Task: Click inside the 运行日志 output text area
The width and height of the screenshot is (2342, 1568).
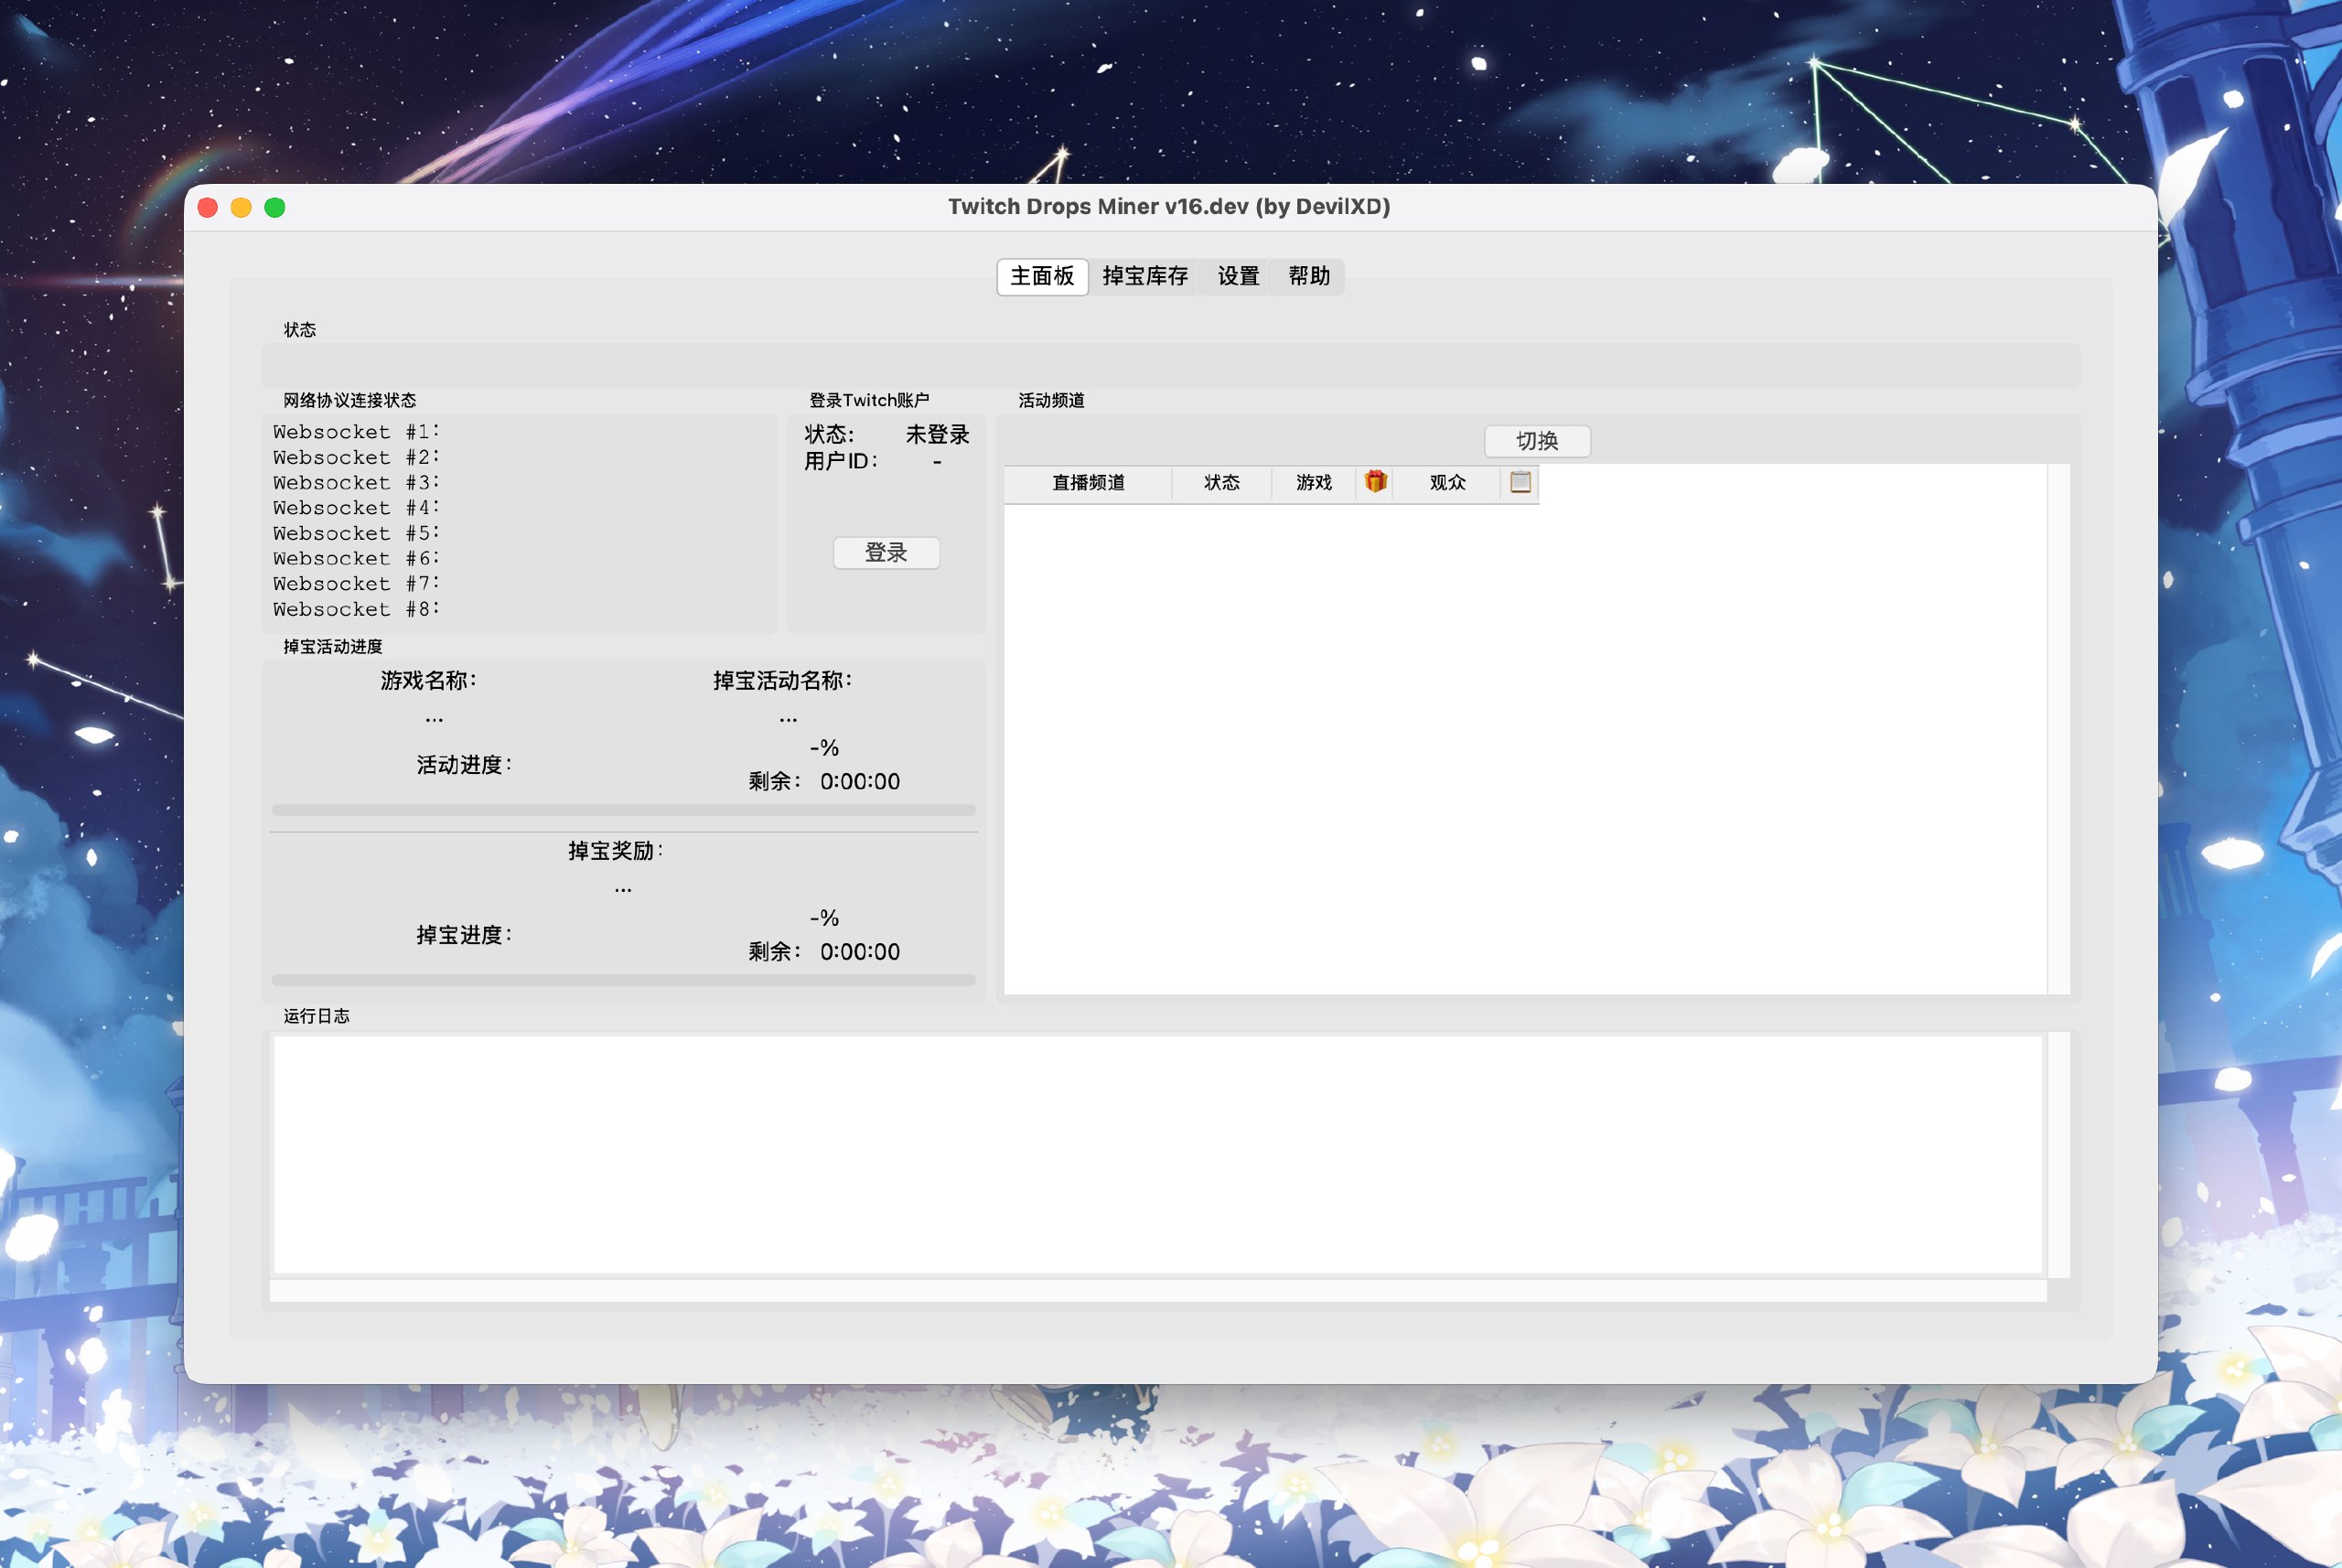Action: (1157, 1155)
